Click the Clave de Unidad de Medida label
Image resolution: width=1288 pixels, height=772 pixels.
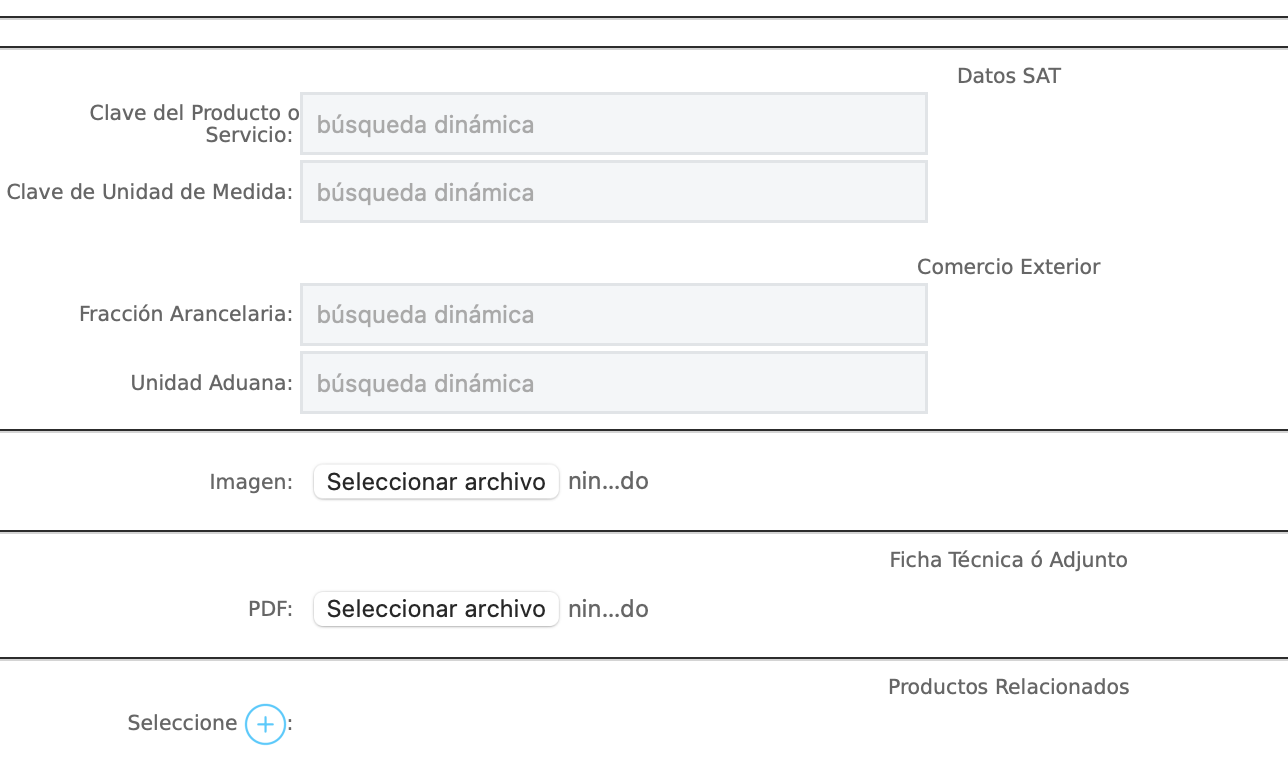150,192
